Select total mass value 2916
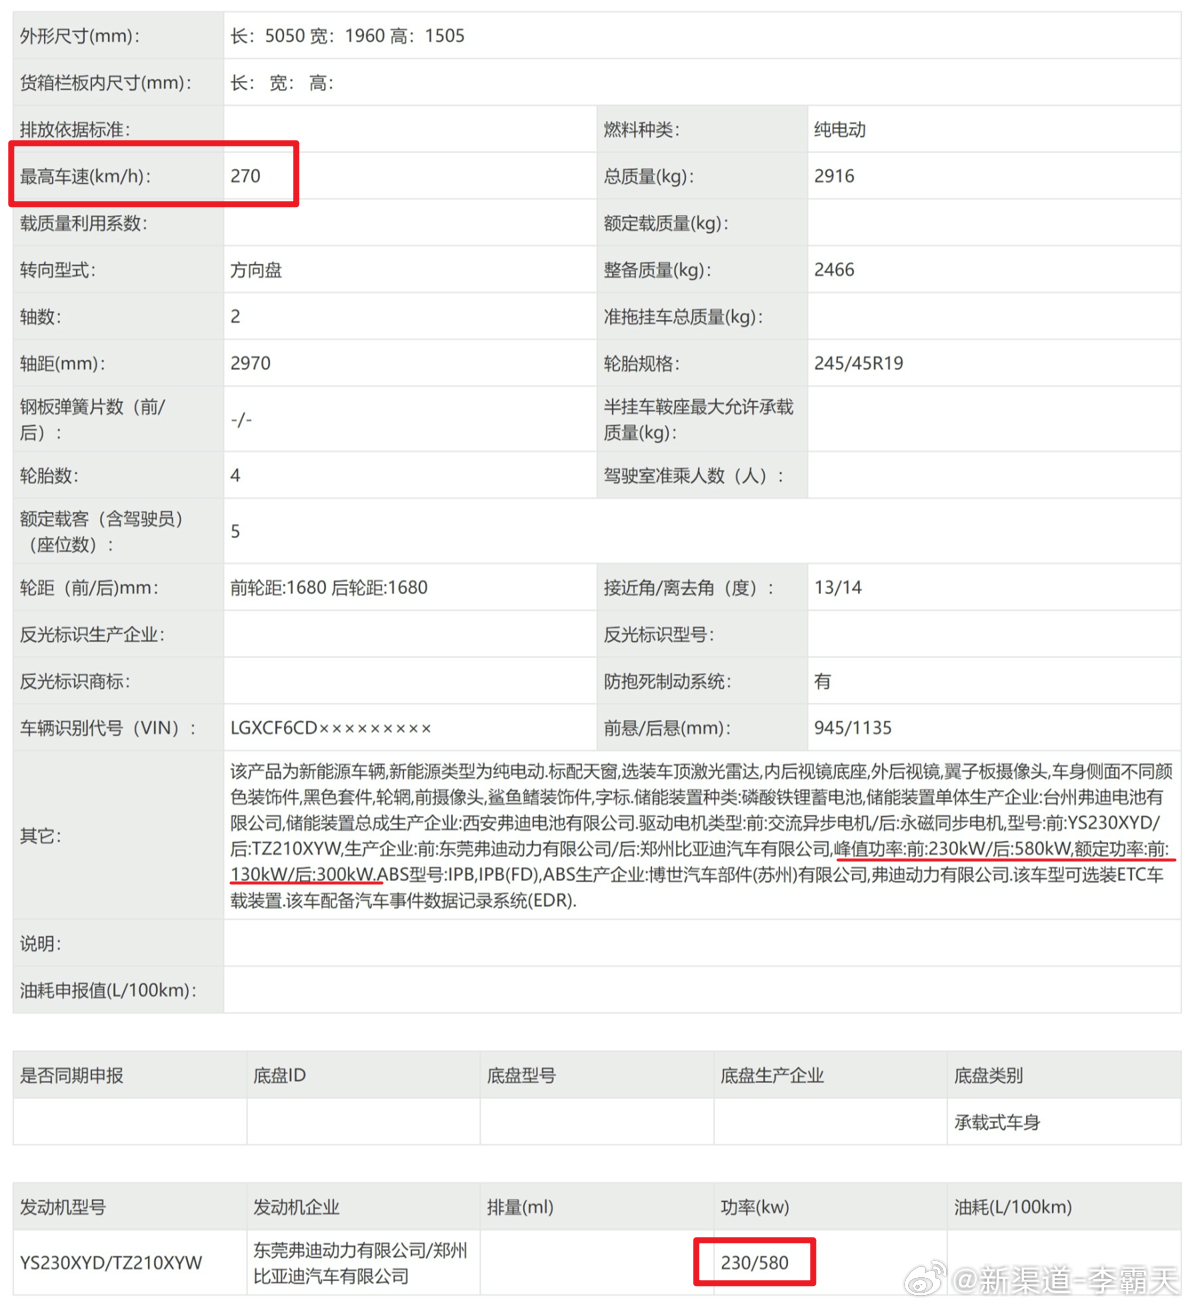 pos(834,177)
